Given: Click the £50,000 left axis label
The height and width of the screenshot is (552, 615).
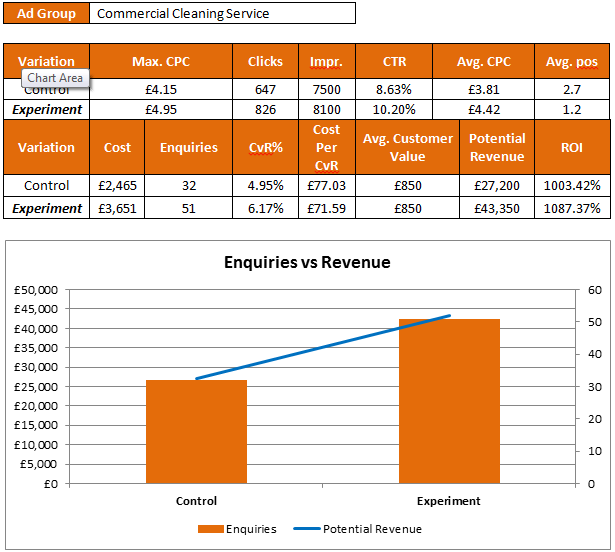Looking at the screenshot, I should (x=36, y=290).
